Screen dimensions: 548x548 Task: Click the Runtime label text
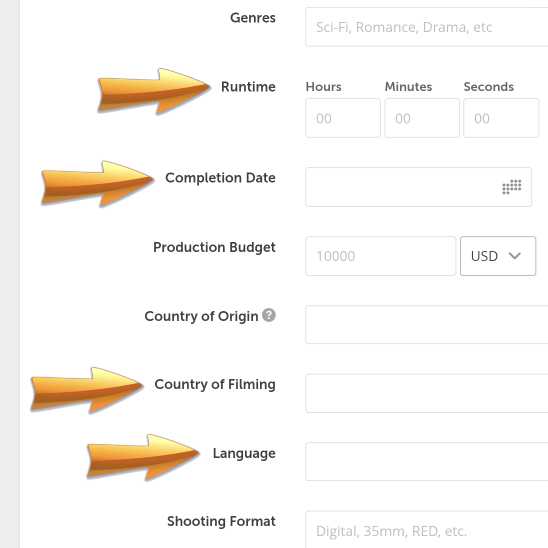tap(248, 87)
